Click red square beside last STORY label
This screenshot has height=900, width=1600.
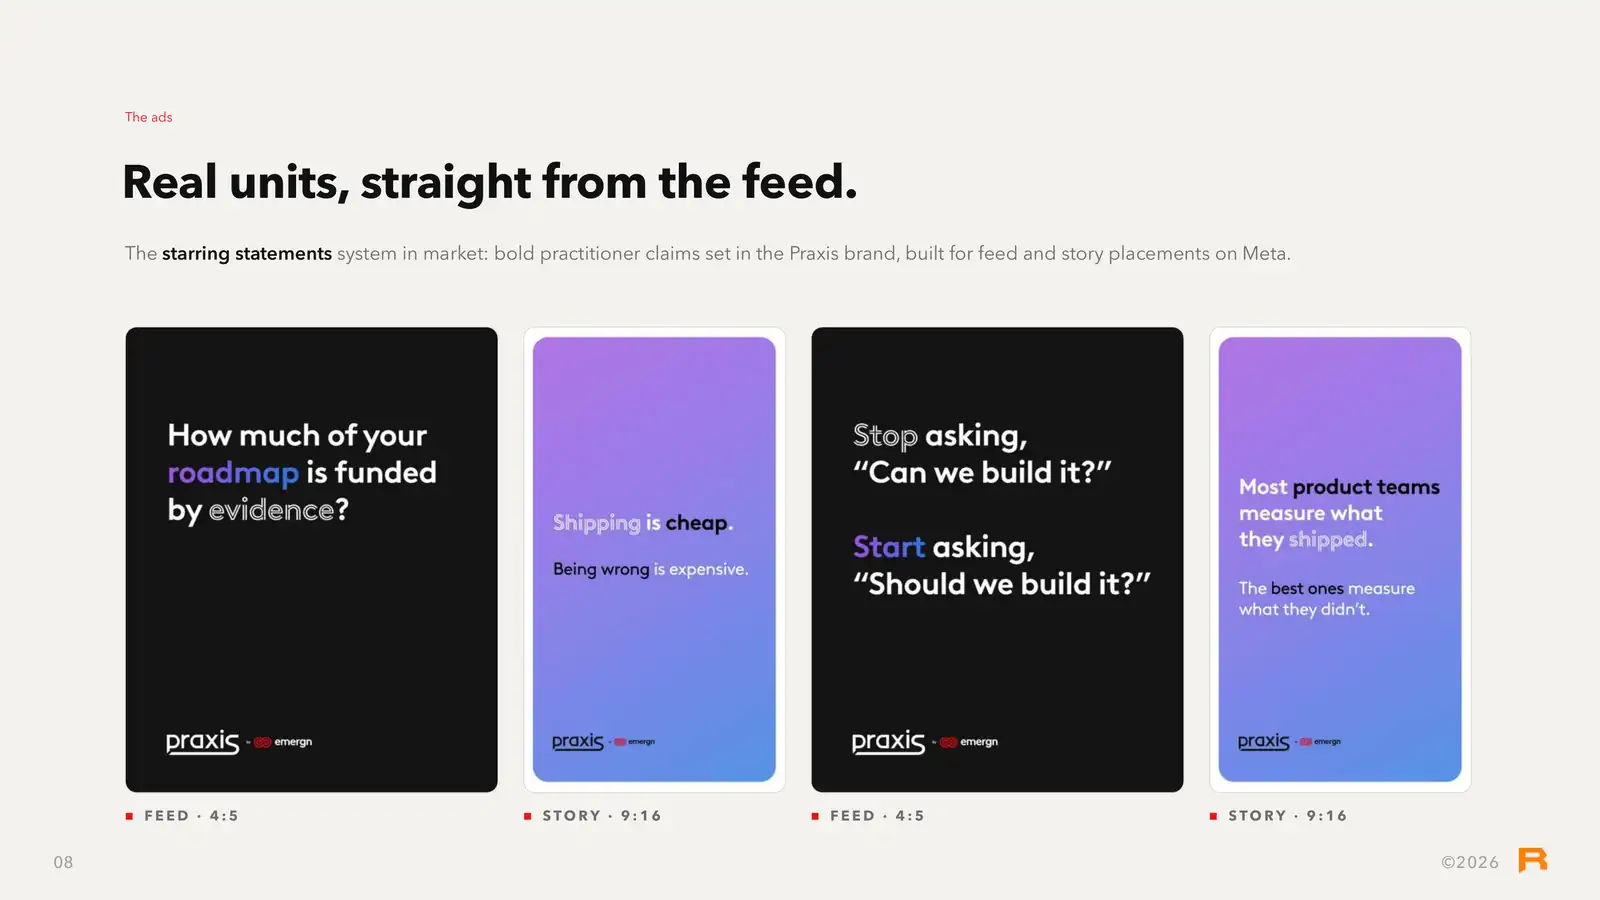1213,816
